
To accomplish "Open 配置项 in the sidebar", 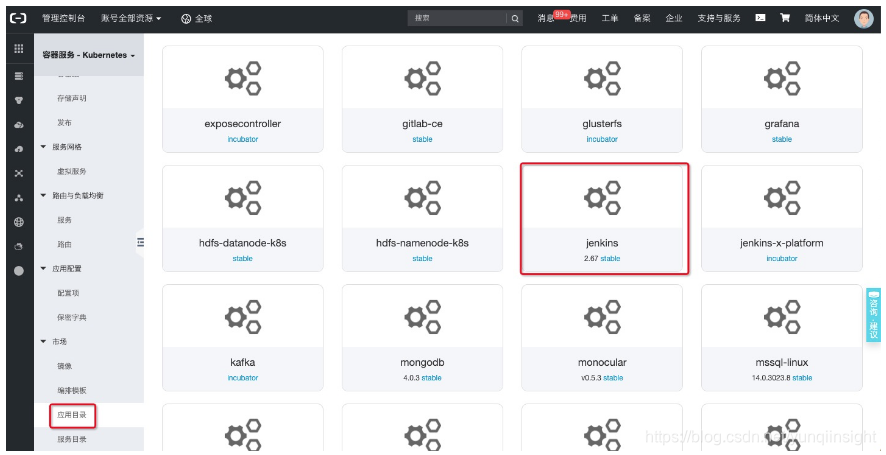I will click(x=68, y=293).
